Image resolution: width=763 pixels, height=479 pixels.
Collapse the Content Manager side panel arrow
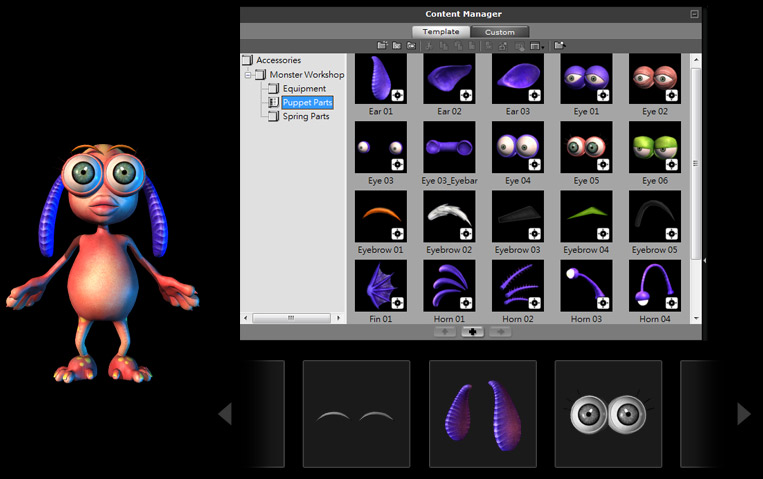(x=705, y=260)
